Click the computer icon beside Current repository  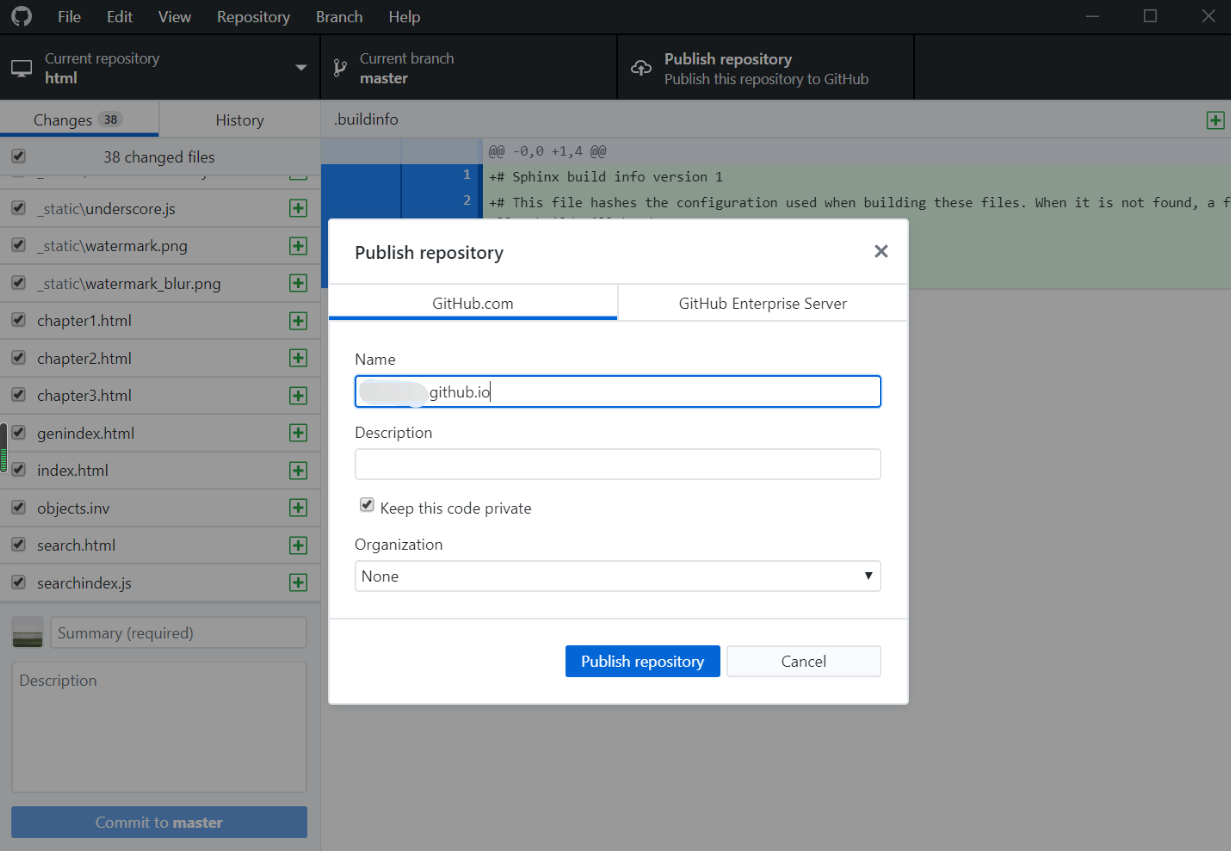21,68
